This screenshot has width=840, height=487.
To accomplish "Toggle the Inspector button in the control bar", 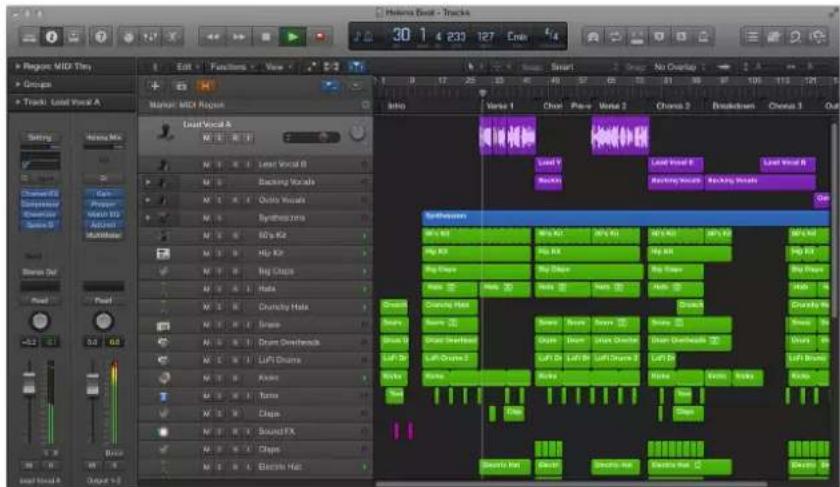I will click(52, 36).
